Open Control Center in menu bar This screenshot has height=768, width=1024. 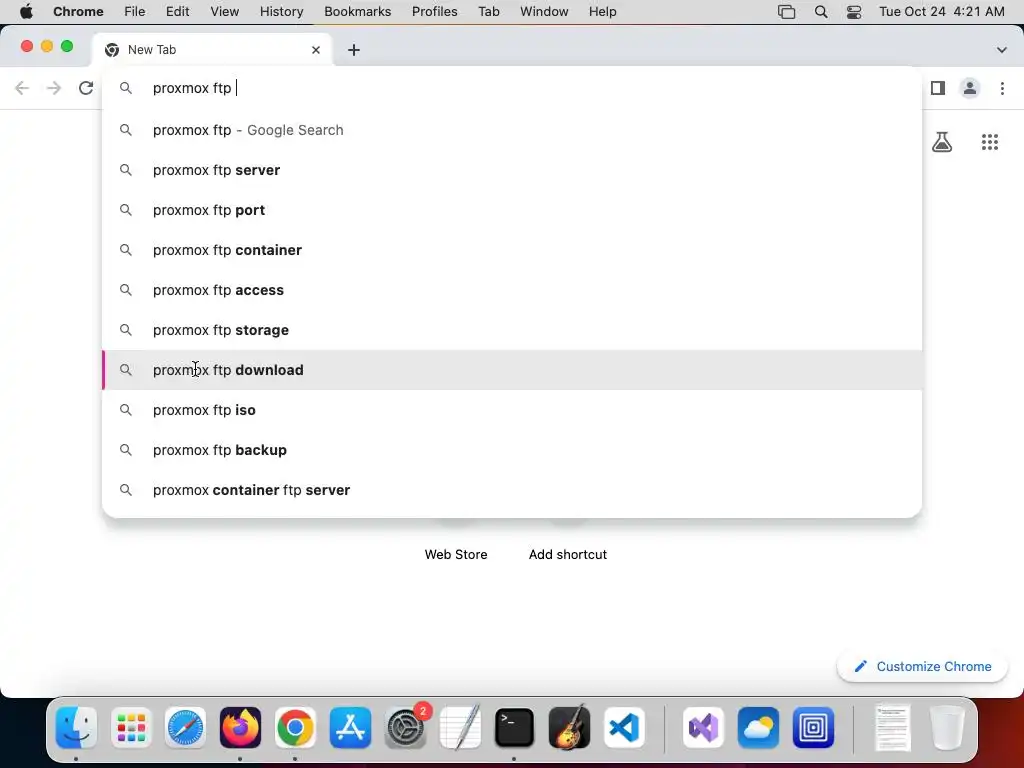tap(854, 12)
